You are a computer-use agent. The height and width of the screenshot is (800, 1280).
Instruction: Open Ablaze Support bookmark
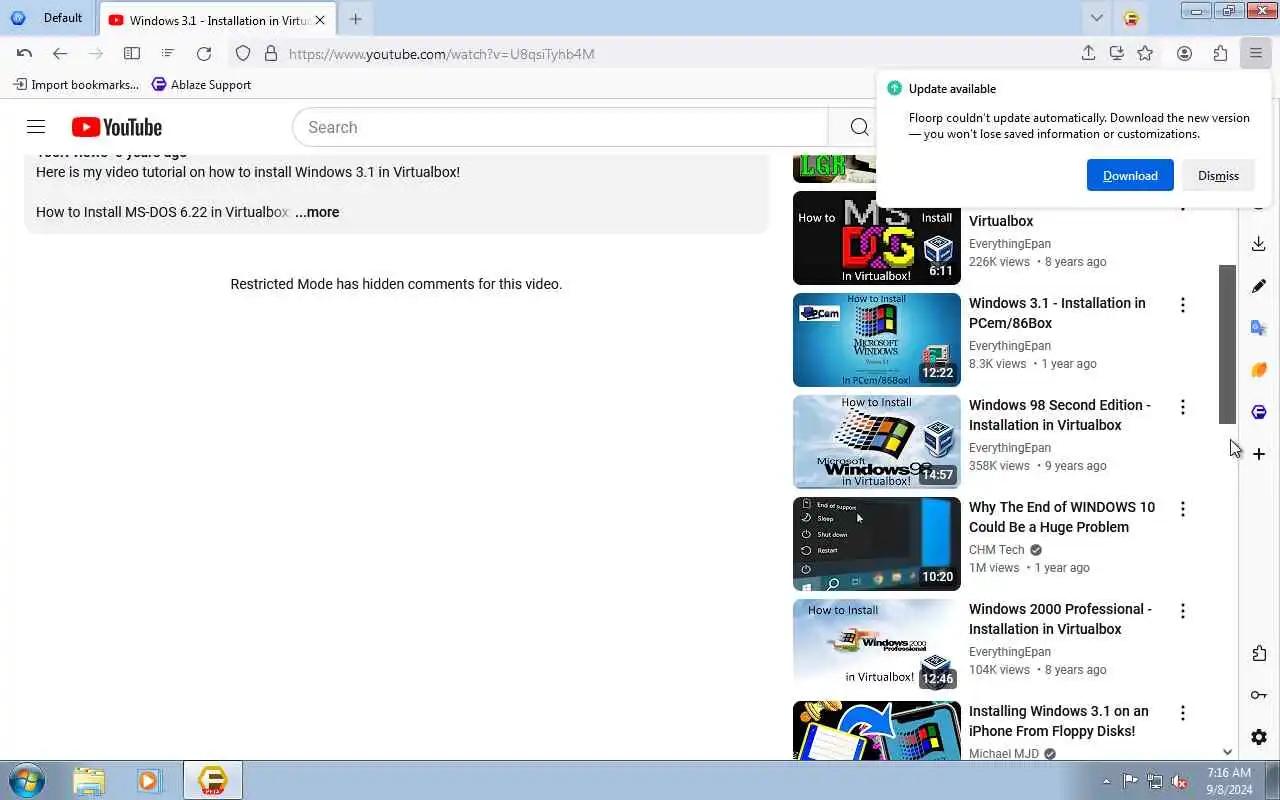pyautogui.click(x=201, y=85)
